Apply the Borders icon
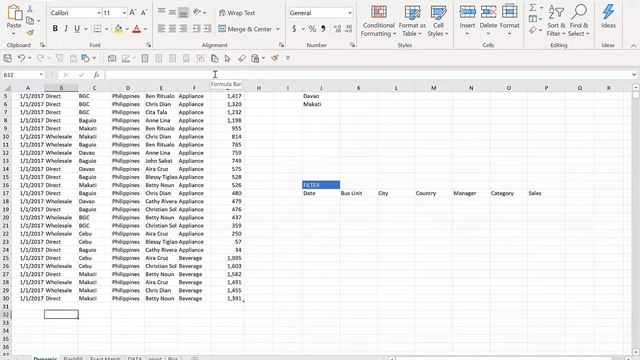This screenshot has width=640, height=360. point(97,29)
